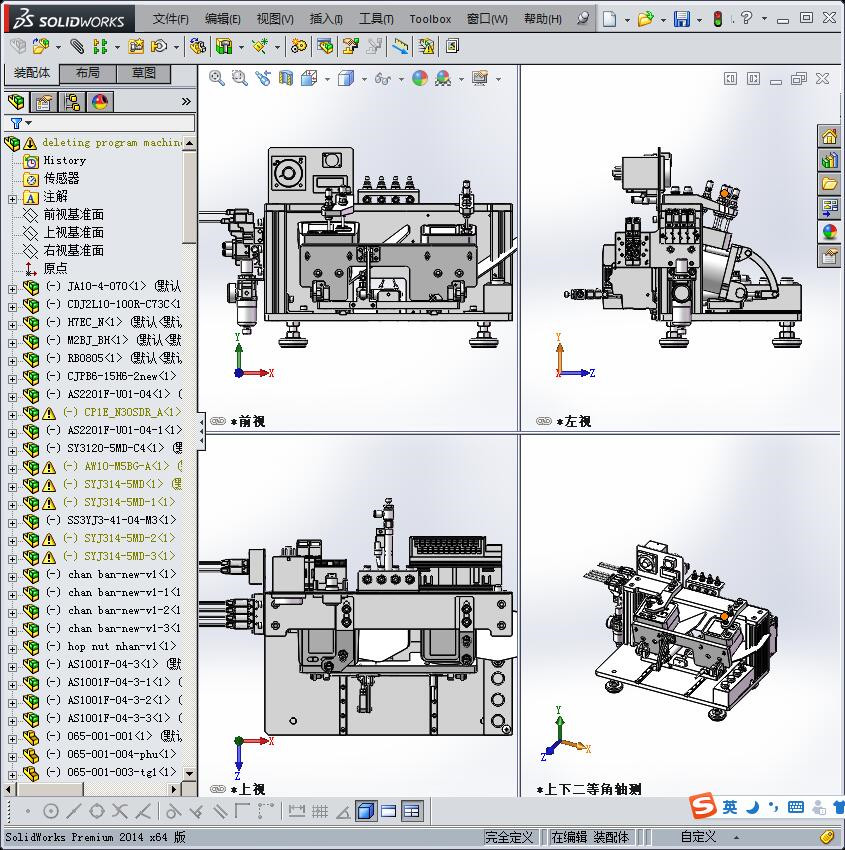
Task: Open the ConfigurationManager tab icon
Action: point(72,102)
